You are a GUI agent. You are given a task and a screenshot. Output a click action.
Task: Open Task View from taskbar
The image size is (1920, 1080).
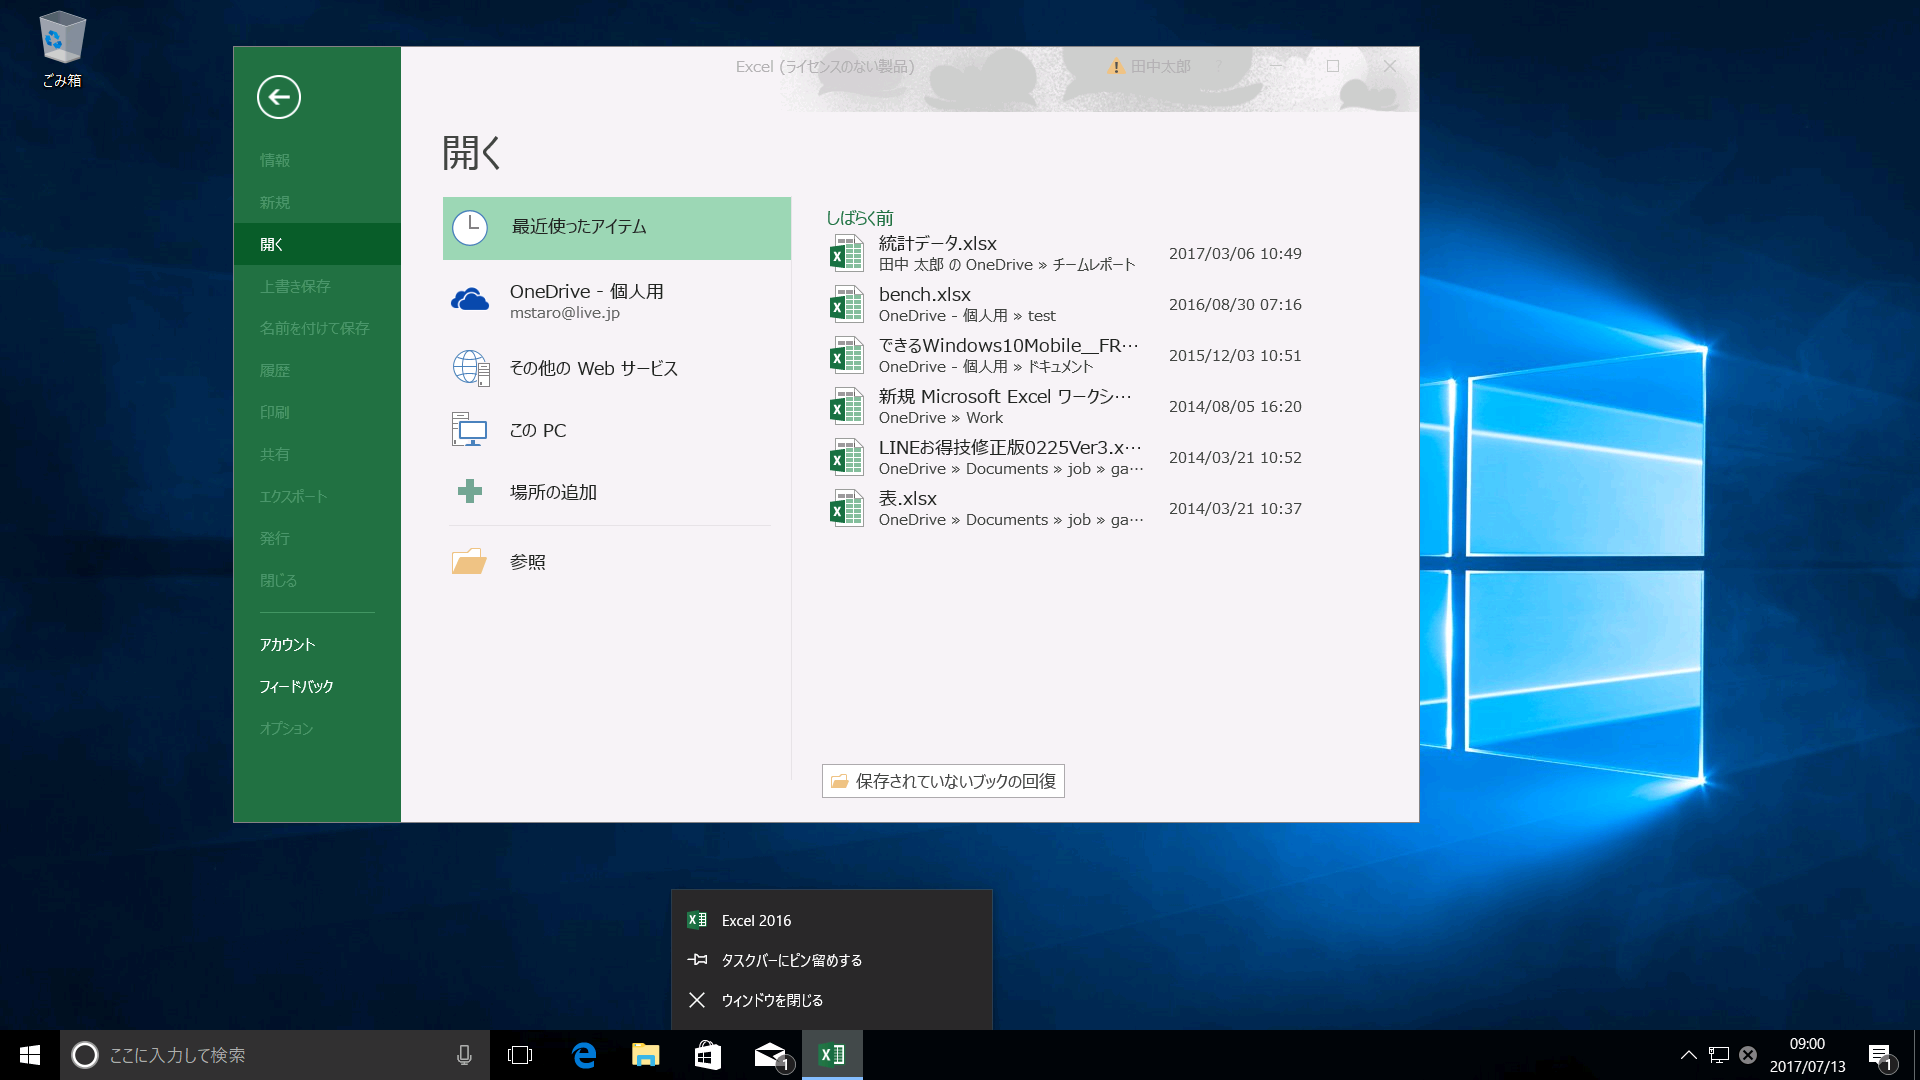point(520,1055)
